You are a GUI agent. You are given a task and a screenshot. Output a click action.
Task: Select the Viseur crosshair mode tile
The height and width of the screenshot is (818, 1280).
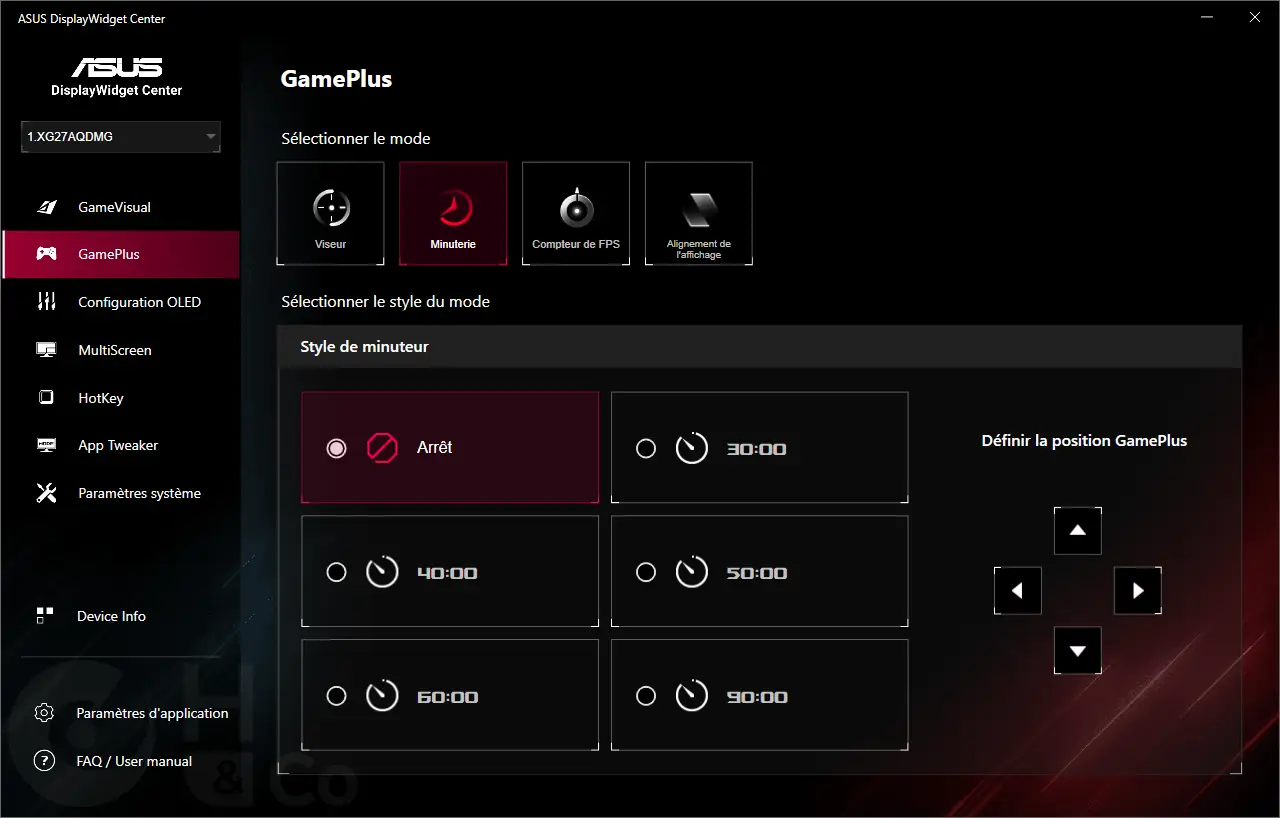pyautogui.click(x=331, y=214)
